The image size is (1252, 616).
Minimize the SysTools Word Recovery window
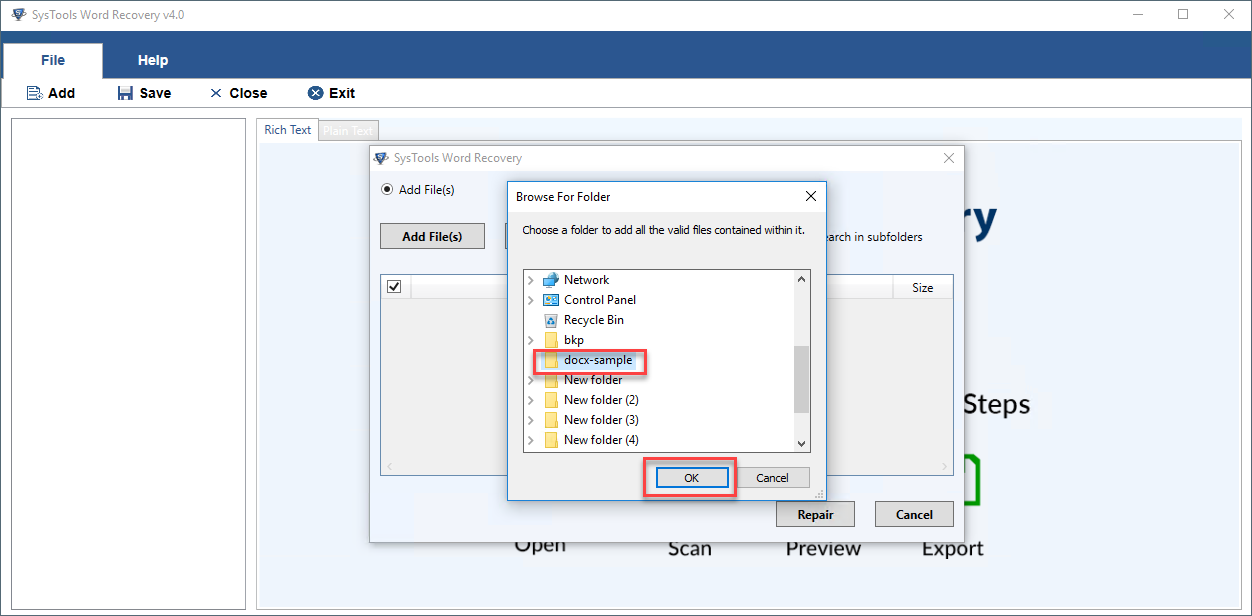pos(1138,15)
